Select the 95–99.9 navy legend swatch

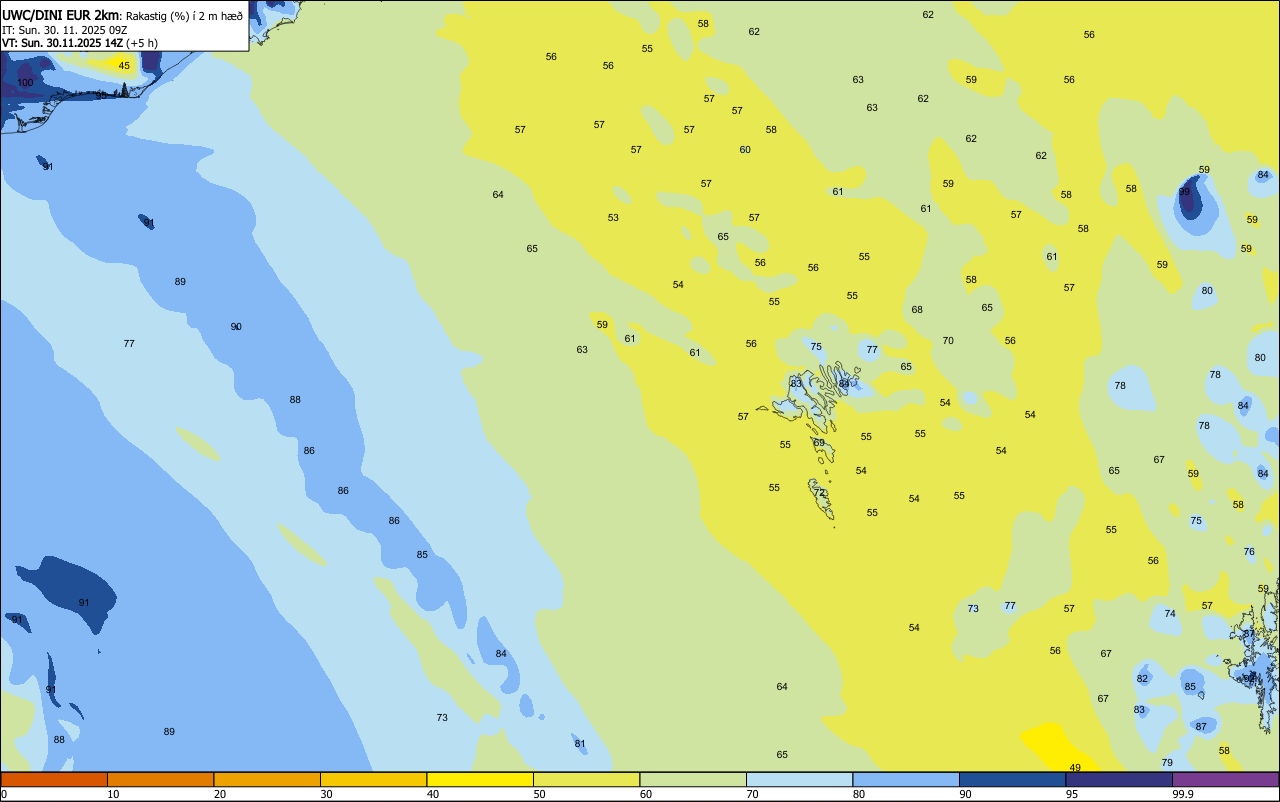(x=1119, y=779)
